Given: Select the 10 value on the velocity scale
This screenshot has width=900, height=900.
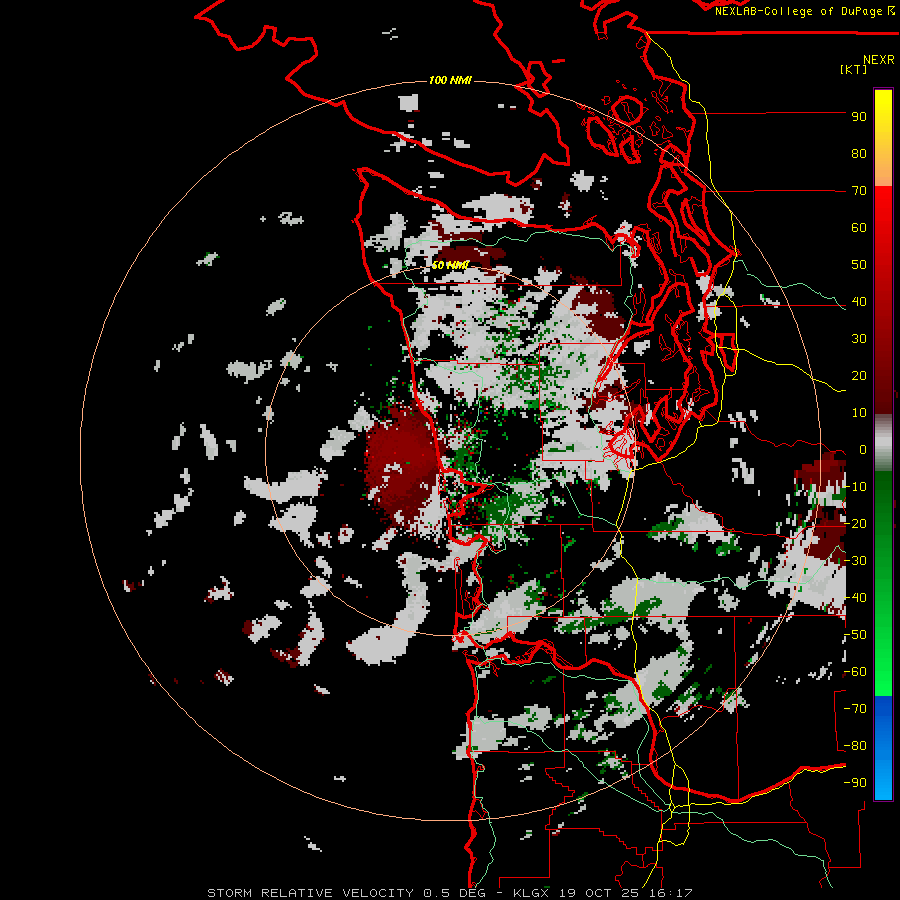Looking at the screenshot, I should click(859, 413).
